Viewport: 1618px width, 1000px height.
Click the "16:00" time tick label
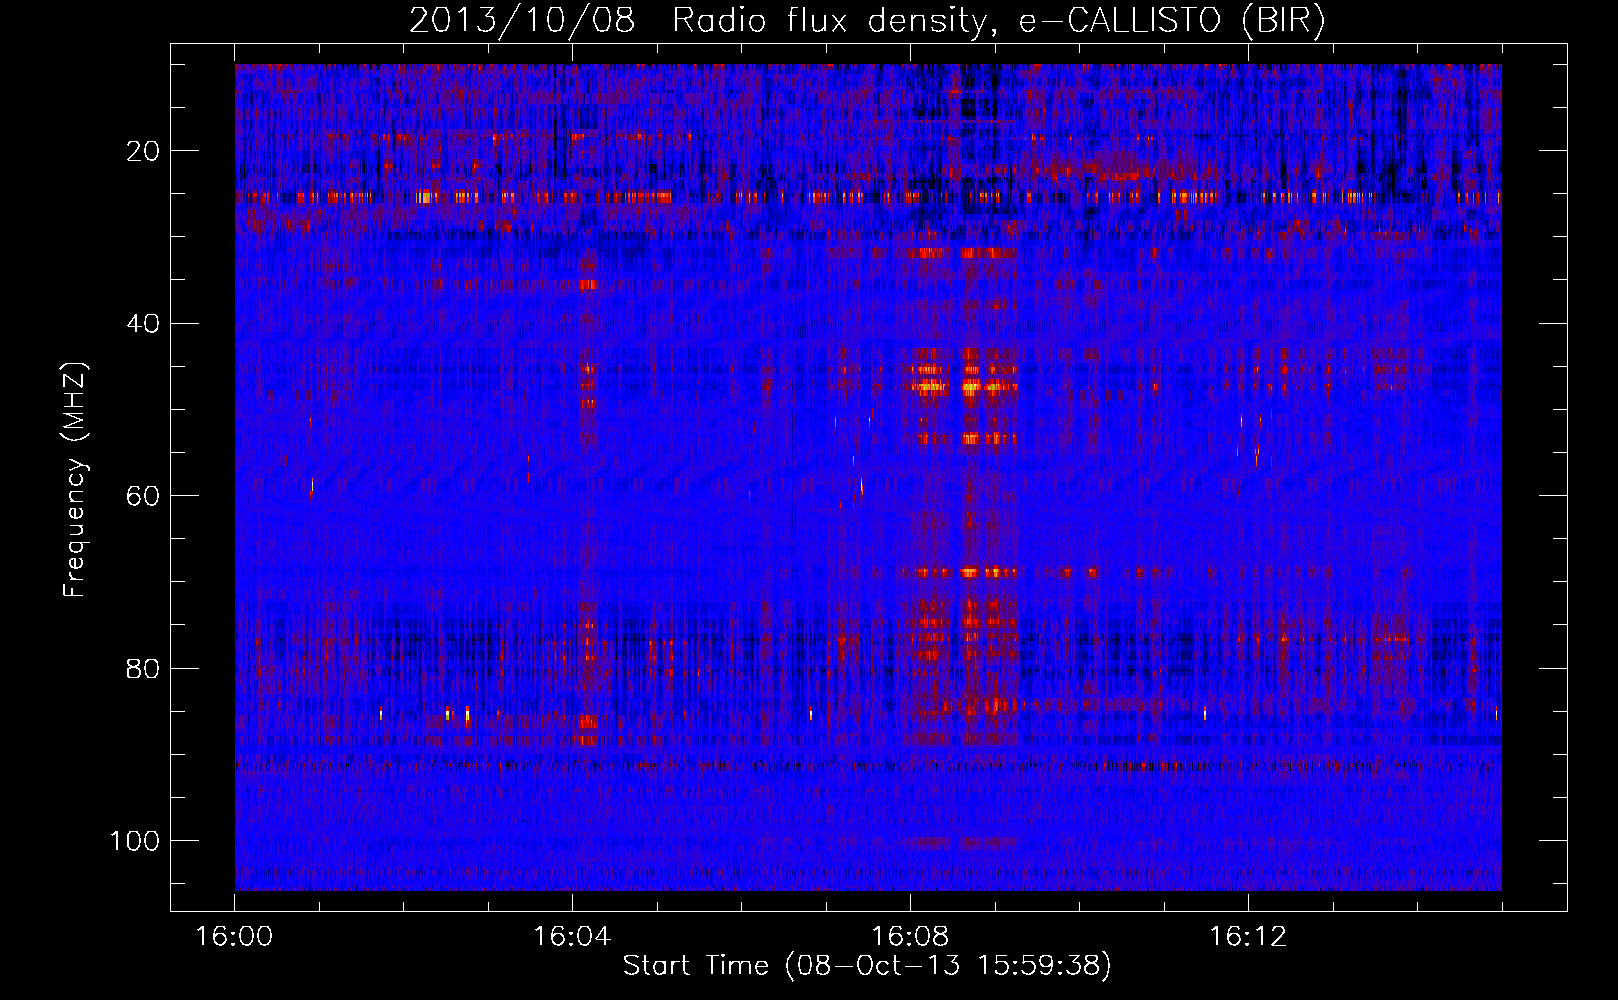tap(234, 937)
